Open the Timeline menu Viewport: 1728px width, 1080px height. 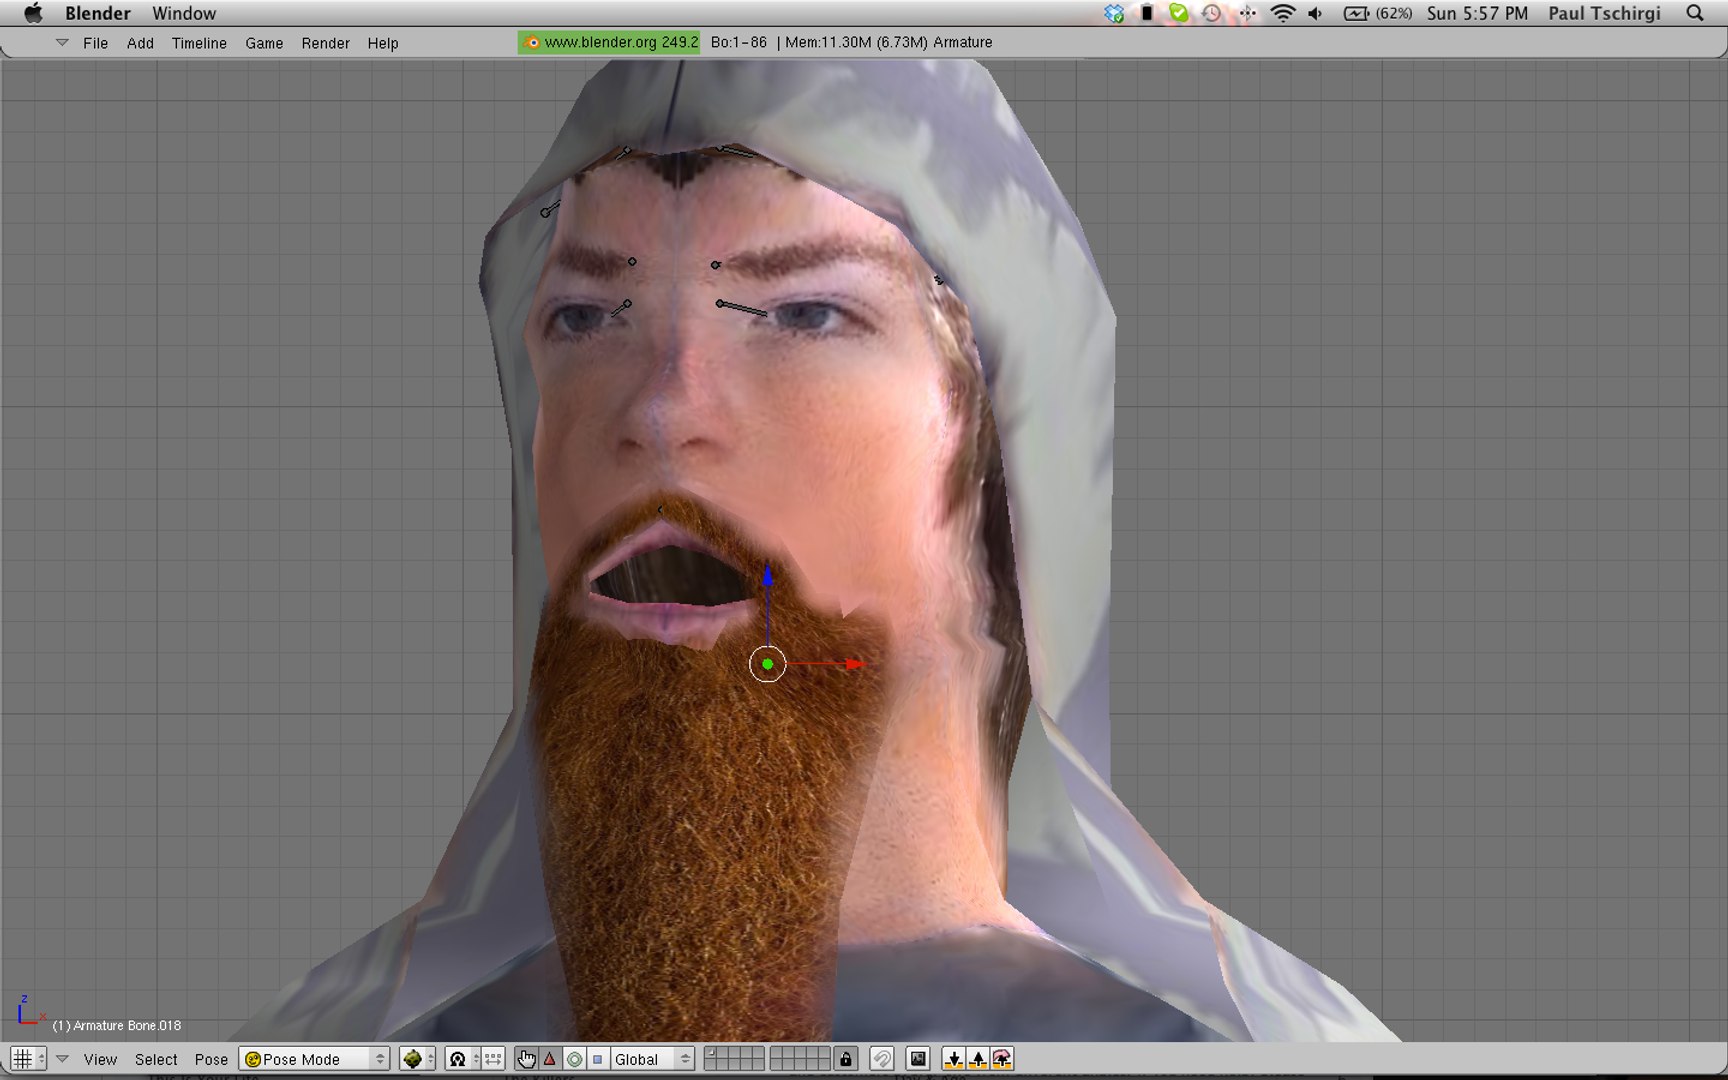point(199,43)
